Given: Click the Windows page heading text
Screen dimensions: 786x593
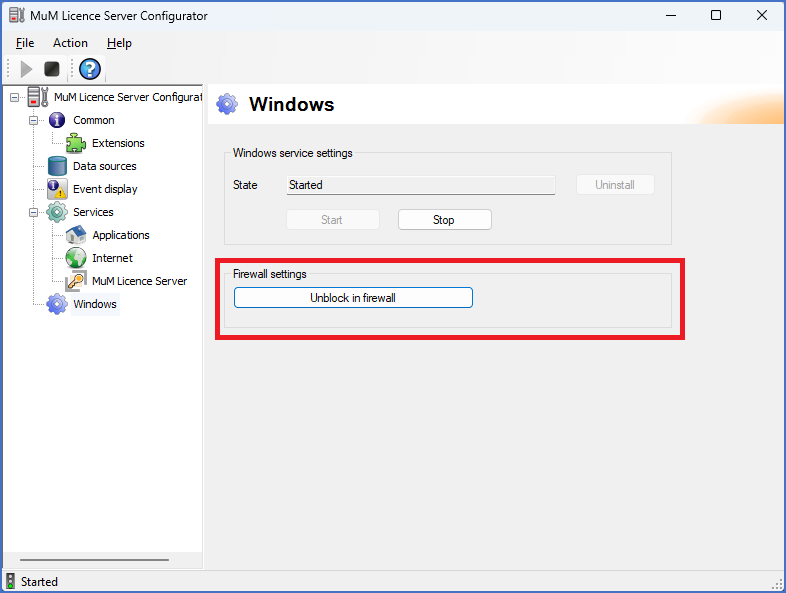Looking at the screenshot, I should 291,104.
